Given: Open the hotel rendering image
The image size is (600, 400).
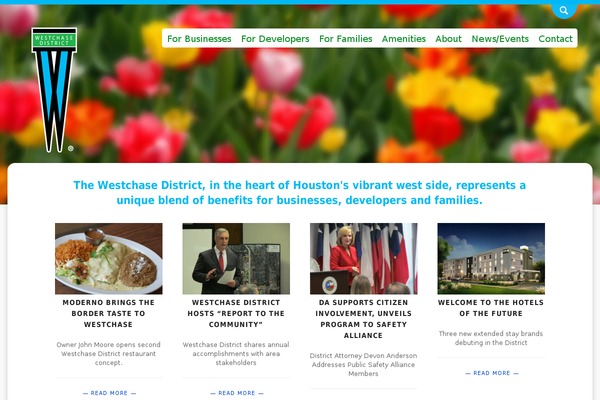Looking at the screenshot, I should 491,258.
